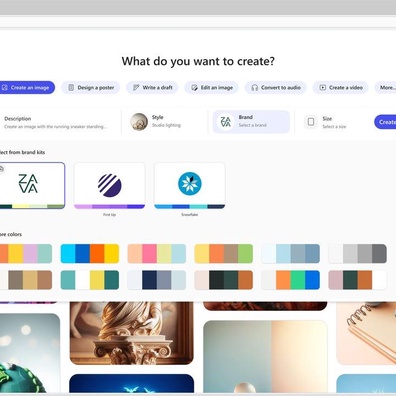Switch to the Edit an image tab

211,88
